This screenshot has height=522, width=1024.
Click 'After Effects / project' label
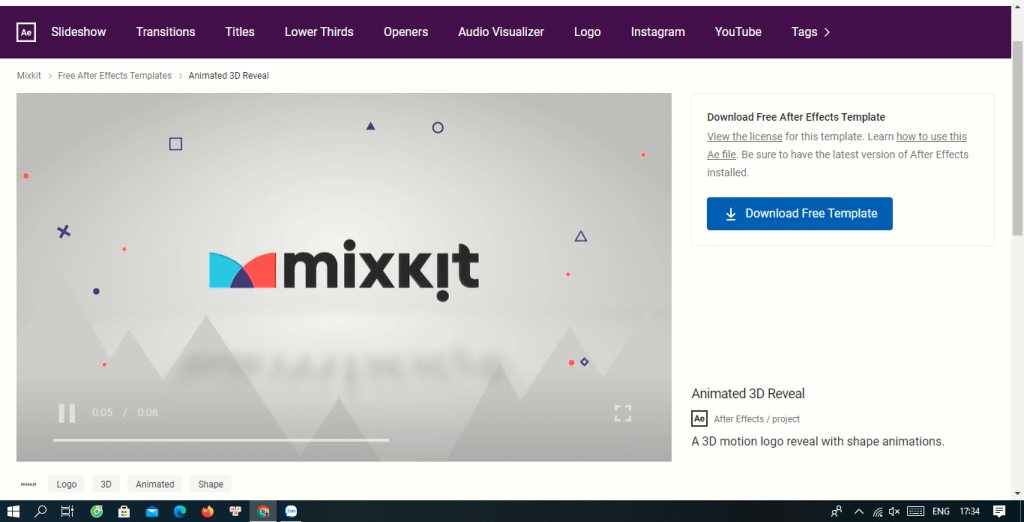coord(756,419)
